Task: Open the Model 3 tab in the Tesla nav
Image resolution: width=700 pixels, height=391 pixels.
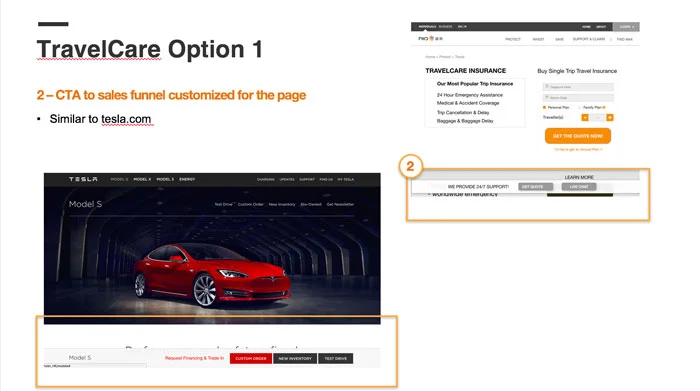Action: click(x=165, y=179)
